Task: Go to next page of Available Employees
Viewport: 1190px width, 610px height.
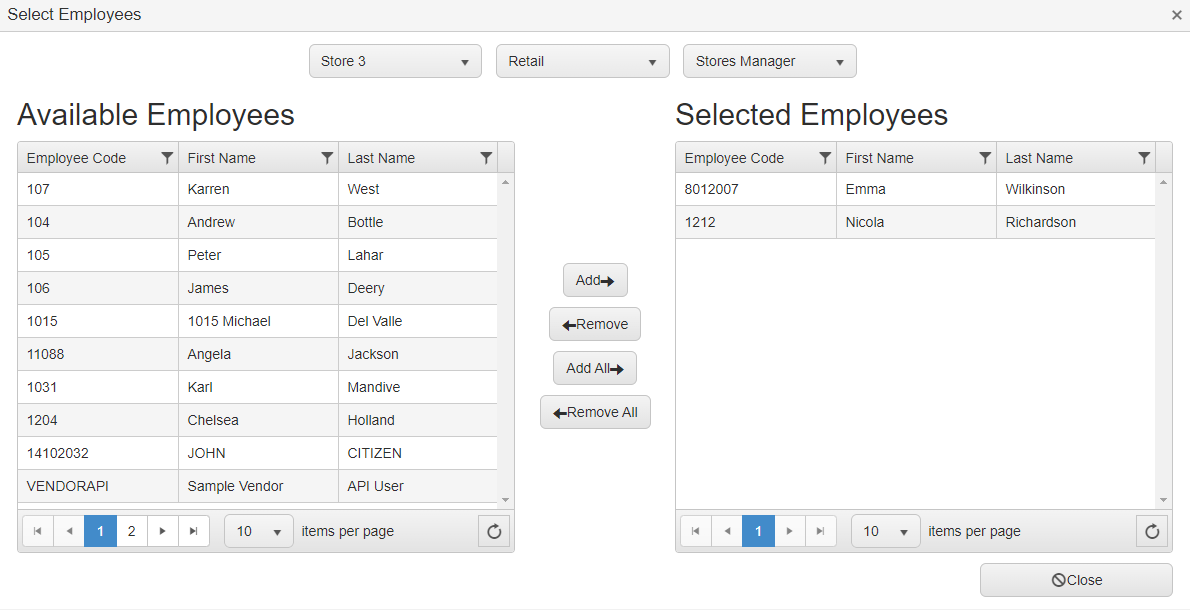Action: 163,531
